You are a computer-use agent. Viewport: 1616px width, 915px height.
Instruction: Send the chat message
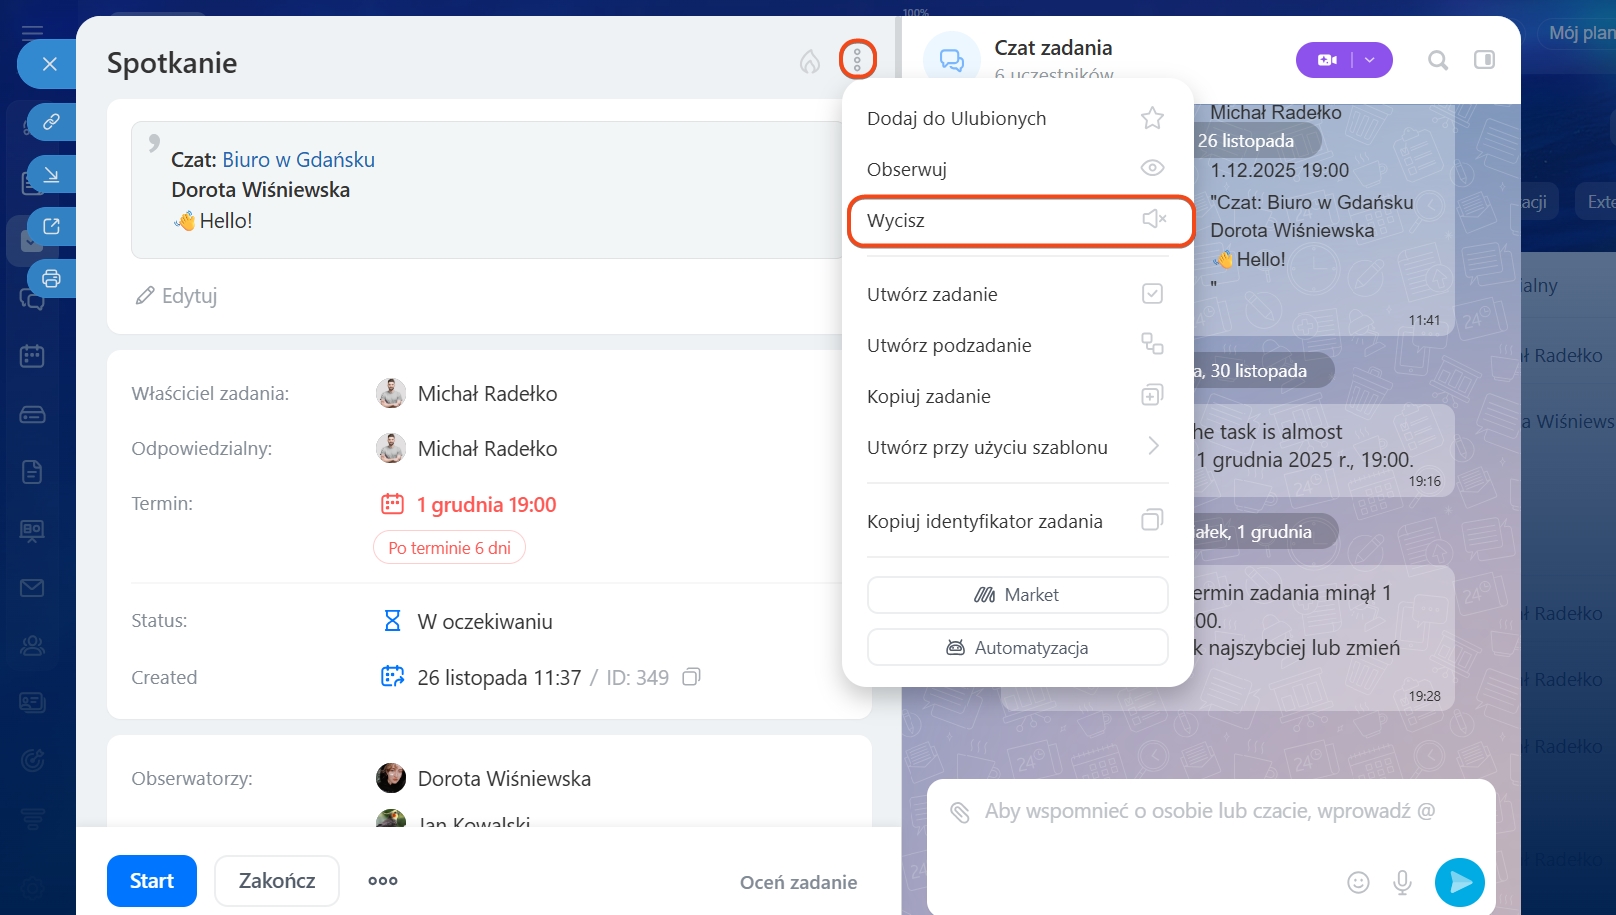(1459, 881)
